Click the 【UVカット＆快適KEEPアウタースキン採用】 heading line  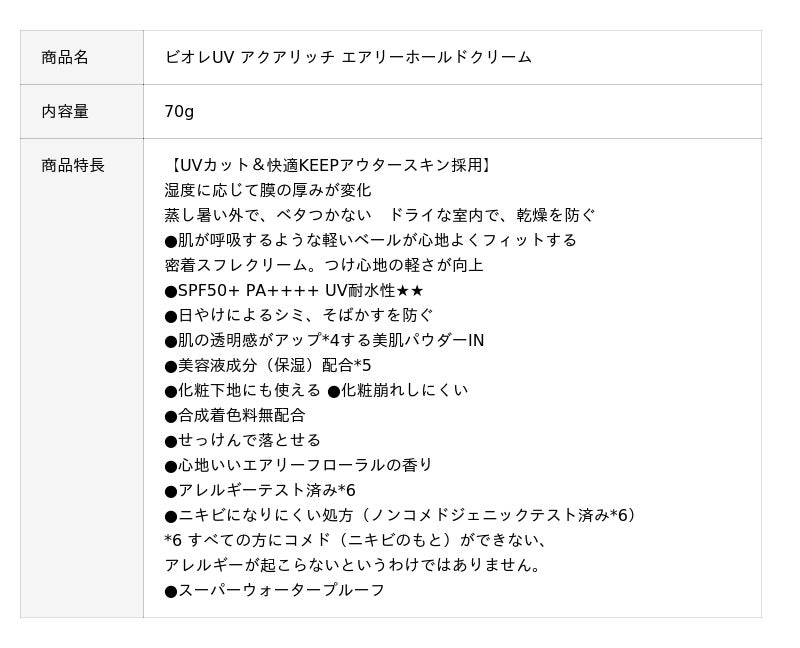(x=329, y=165)
